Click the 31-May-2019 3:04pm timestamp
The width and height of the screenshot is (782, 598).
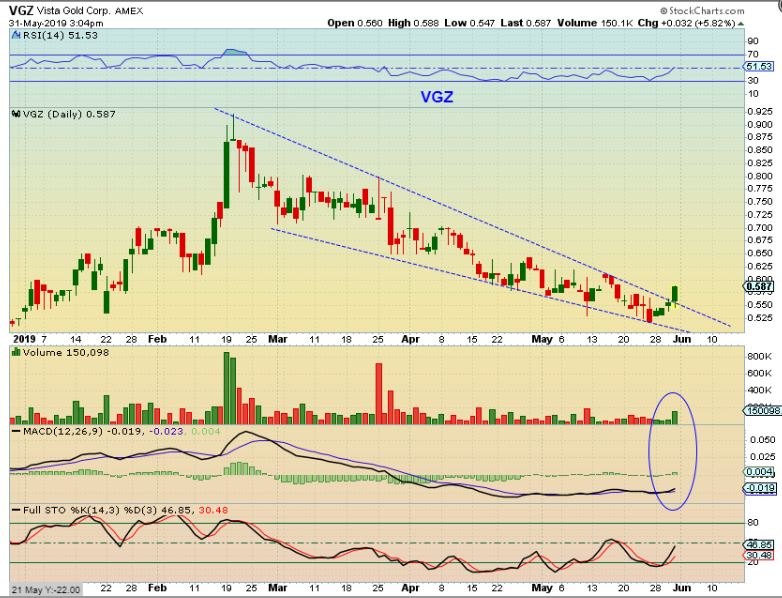point(56,23)
